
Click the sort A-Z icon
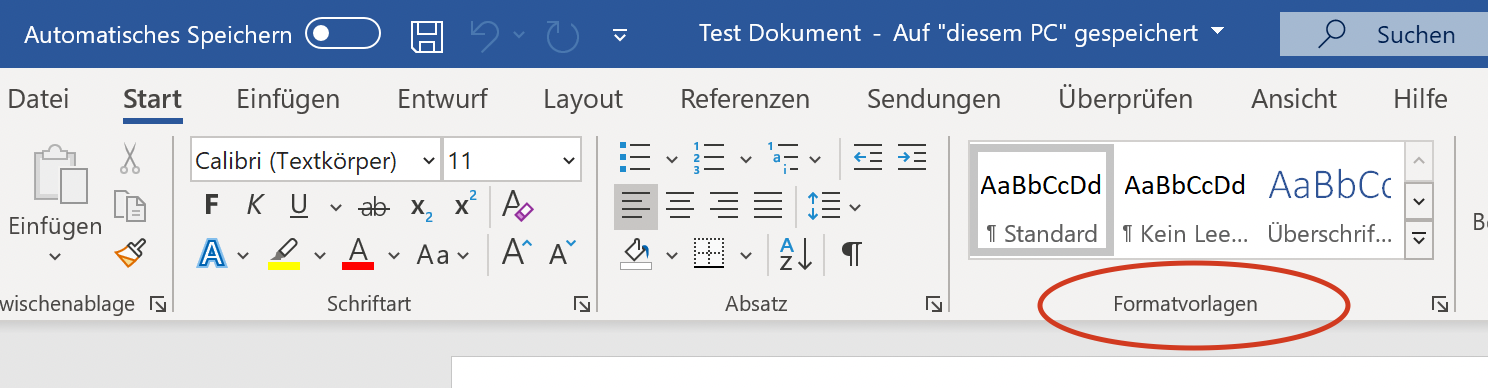(x=796, y=254)
